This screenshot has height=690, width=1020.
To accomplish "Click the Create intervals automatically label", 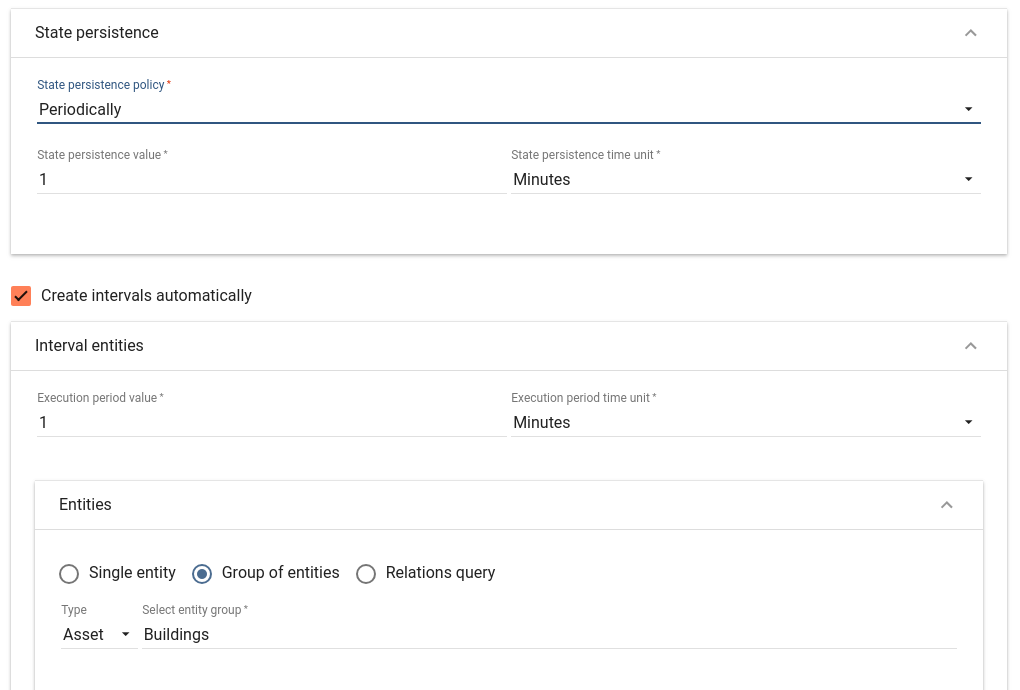I will (x=146, y=296).
